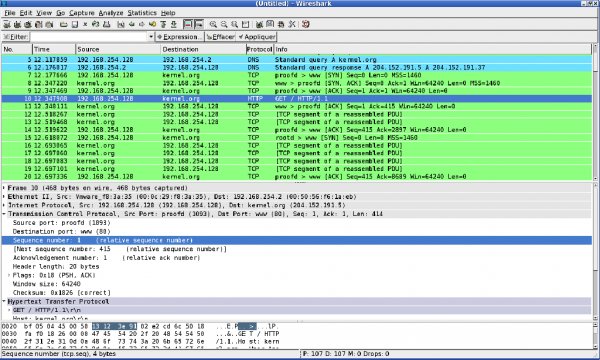Start a new live capture icon
The width and height of the screenshot is (600, 360).
click(28, 24)
